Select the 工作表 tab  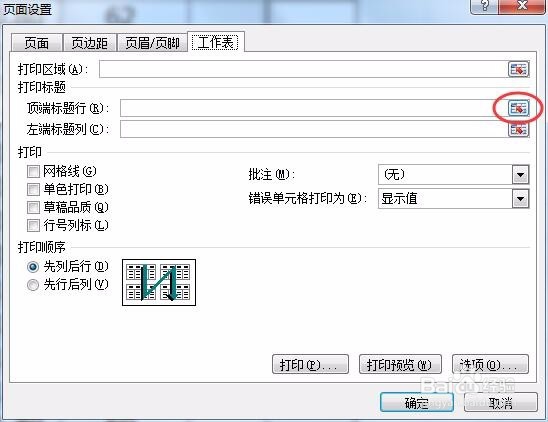[x=216, y=42]
